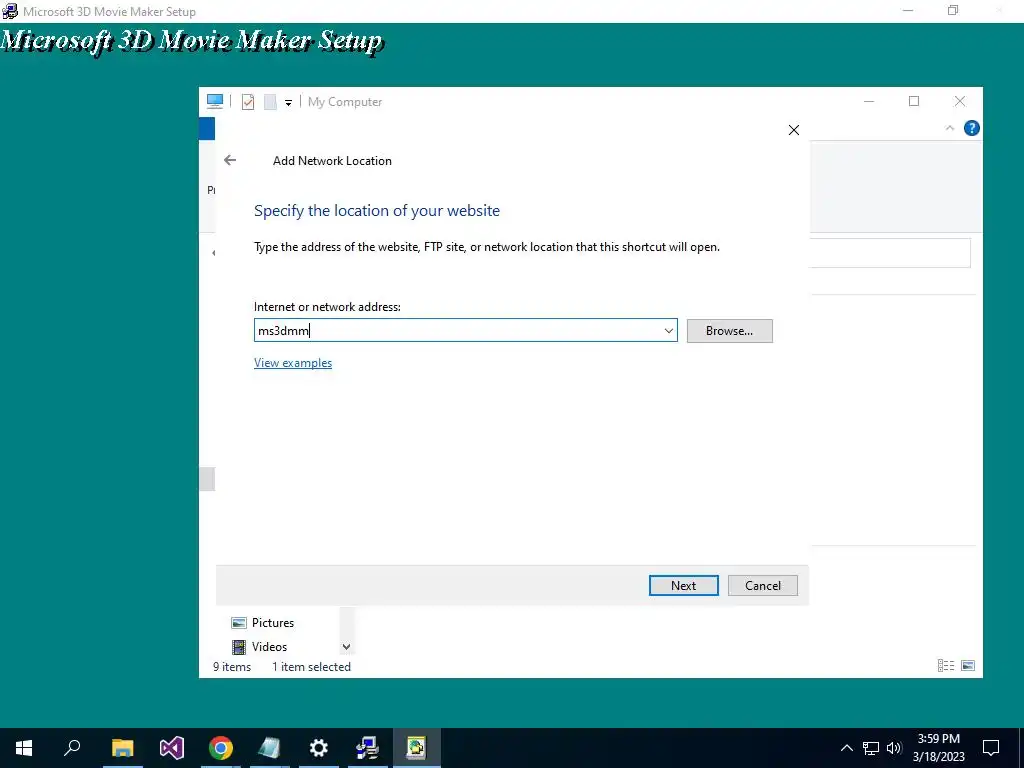Viewport: 1024px width, 768px height.
Task: Click the Next button in the wizard
Action: pyautogui.click(x=683, y=585)
